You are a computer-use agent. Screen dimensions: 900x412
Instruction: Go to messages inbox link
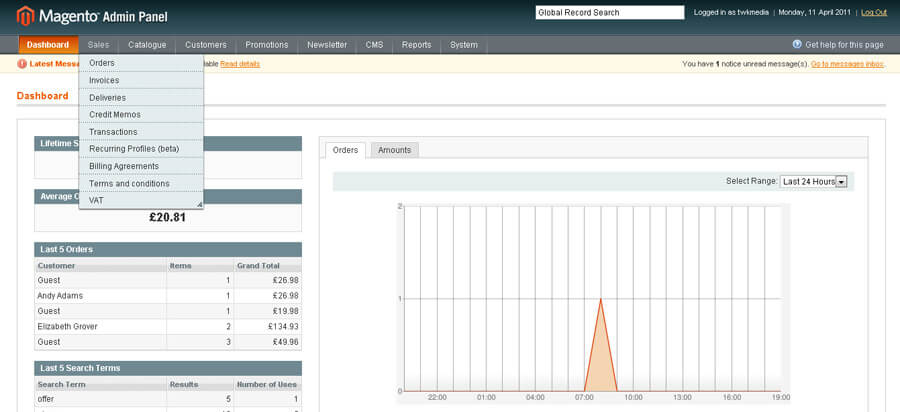tap(847, 64)
